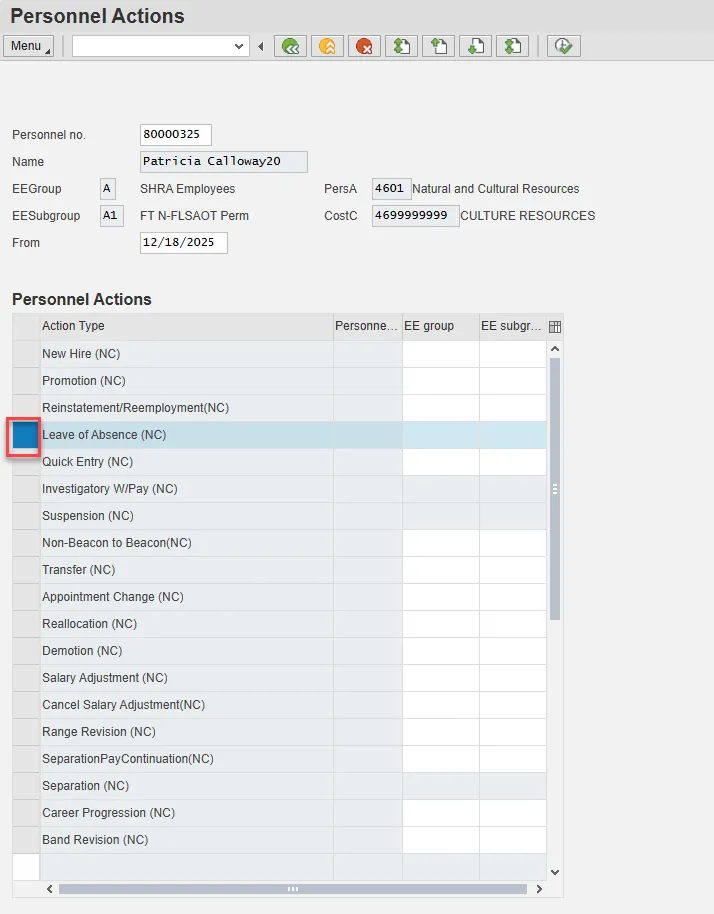Click the vertical scrollbar thumb

(555, 489)
